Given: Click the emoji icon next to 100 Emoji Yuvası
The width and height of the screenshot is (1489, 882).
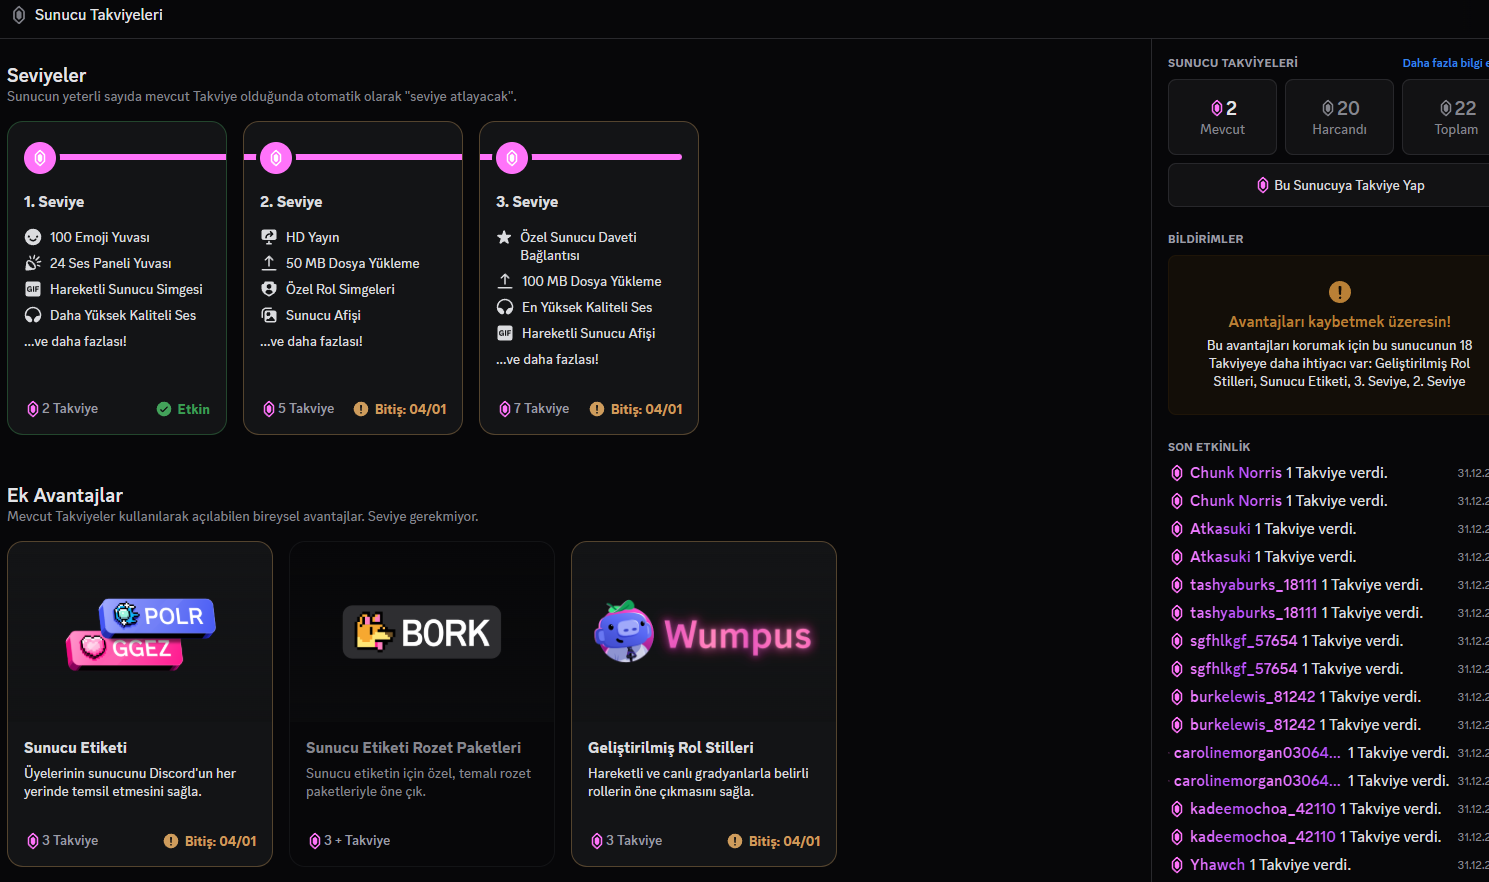Looking at the screenshot, I should [33, 237].
